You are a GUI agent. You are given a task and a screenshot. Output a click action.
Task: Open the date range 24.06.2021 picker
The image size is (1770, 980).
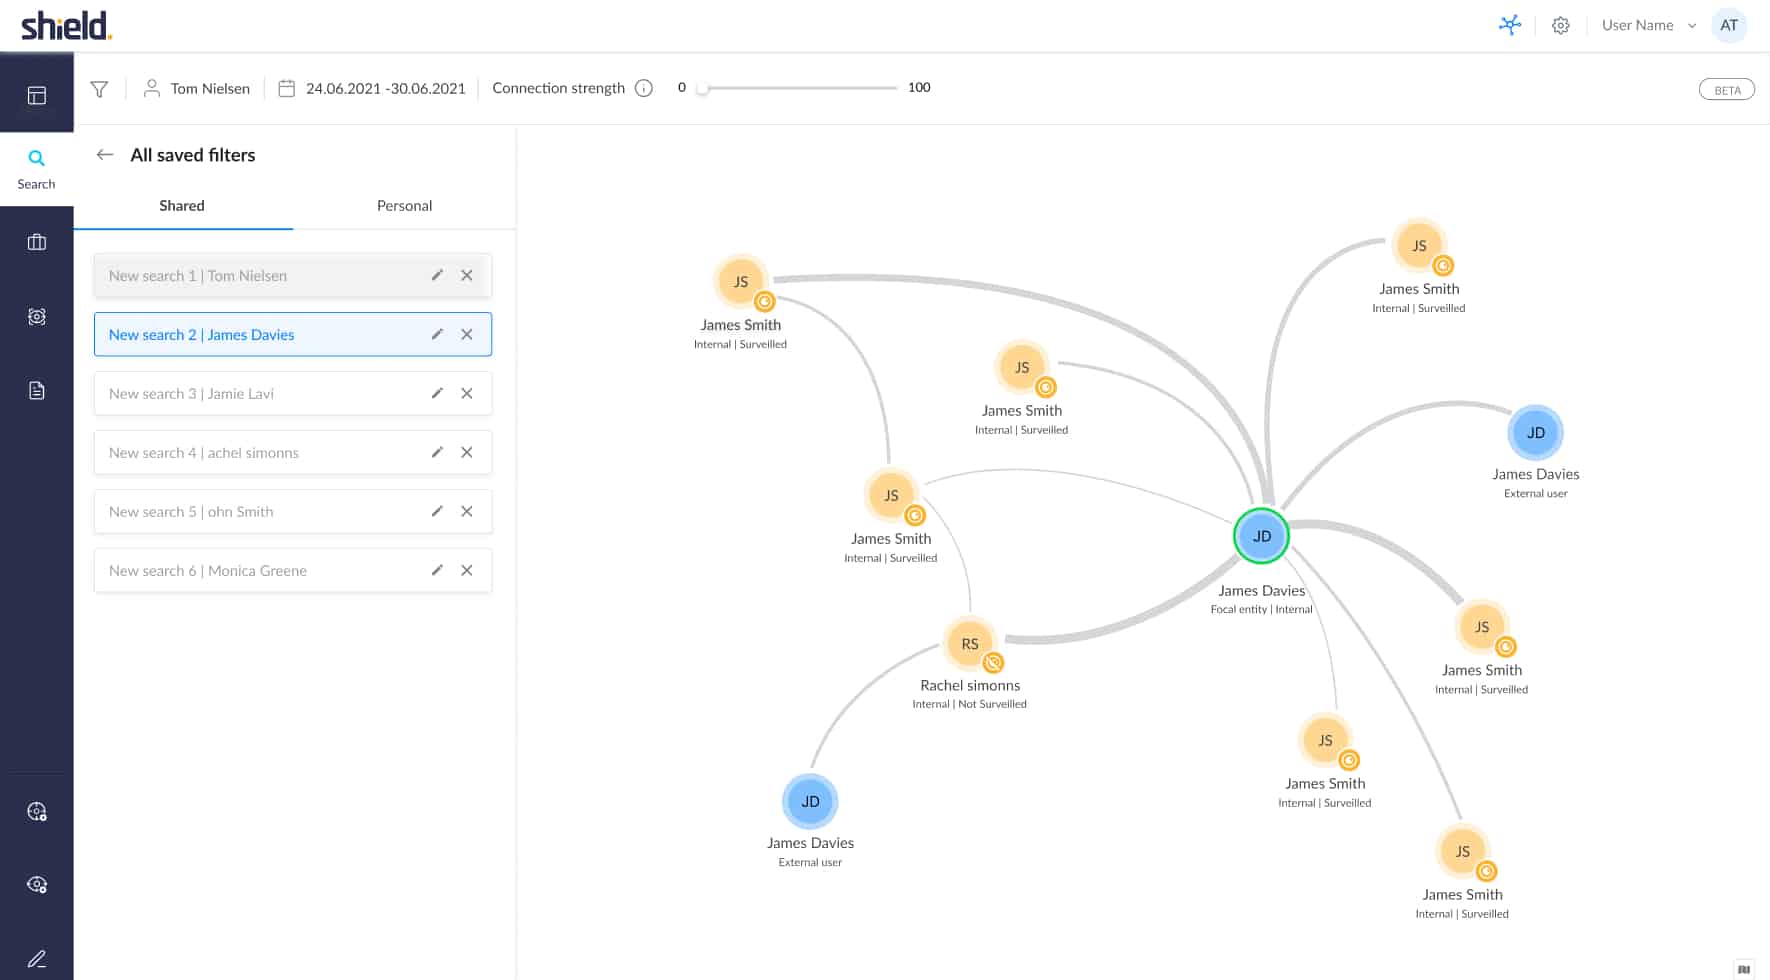point(372,88)
